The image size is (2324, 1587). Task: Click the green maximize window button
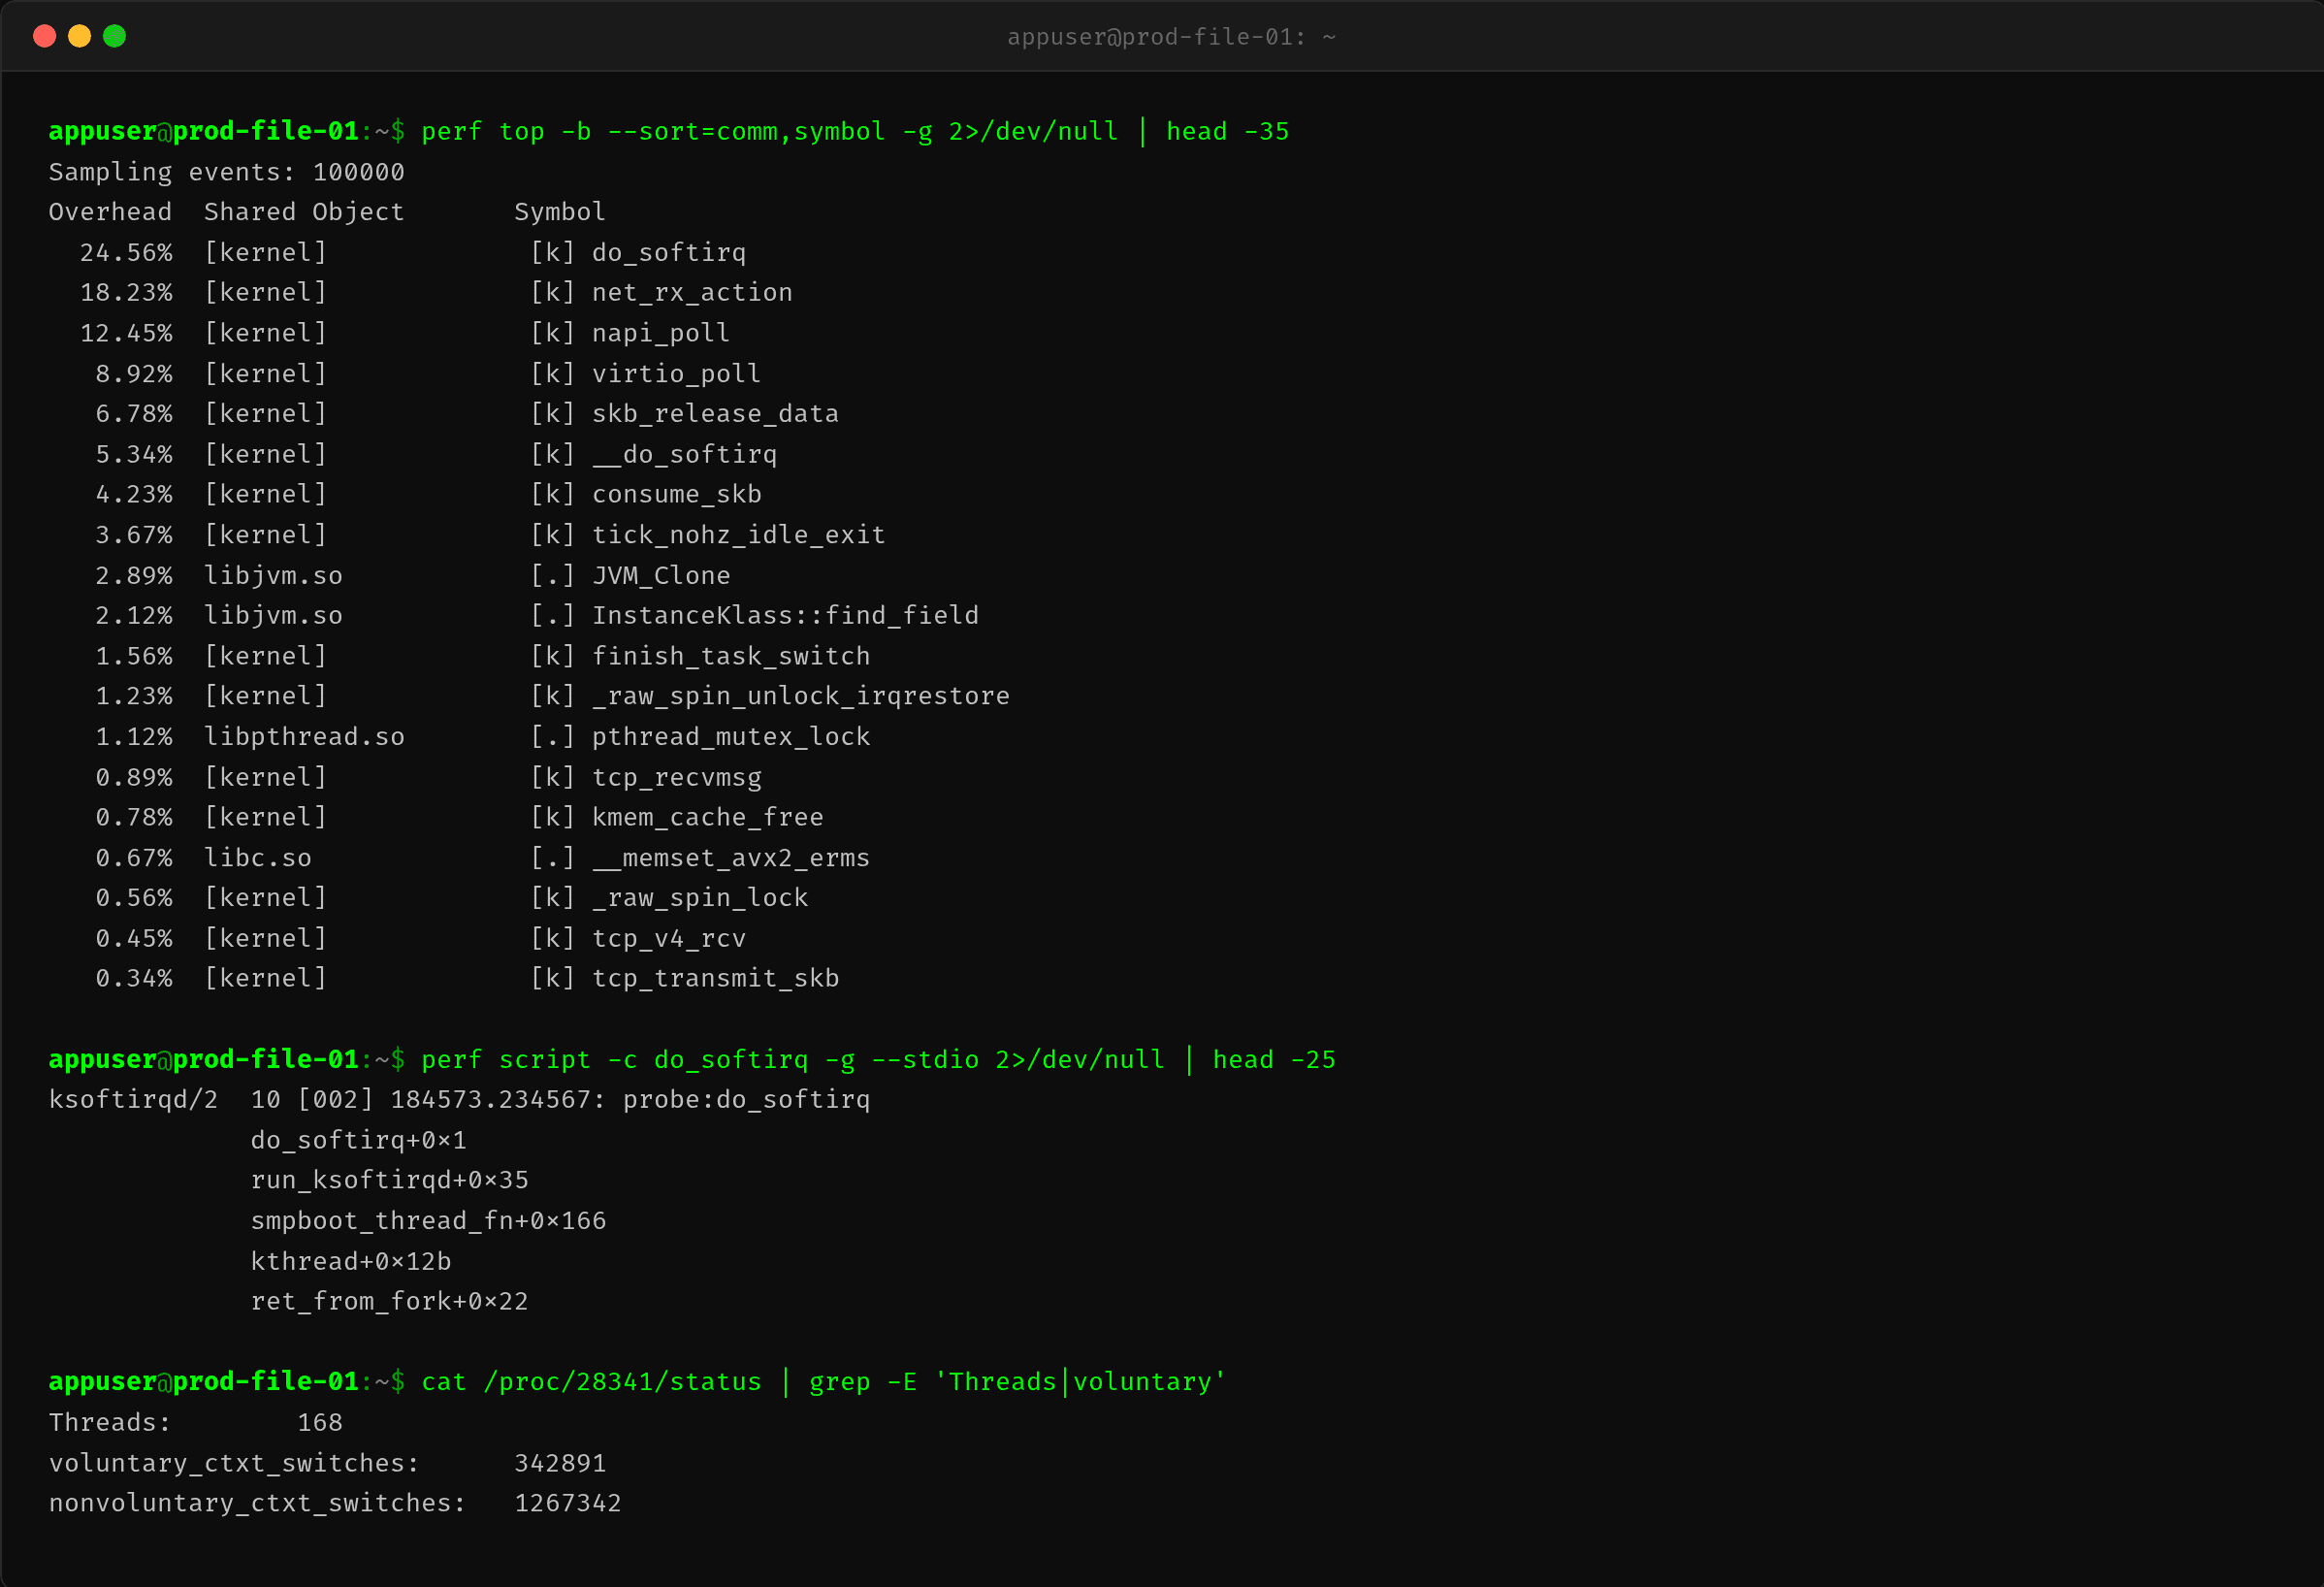point(115,36)
